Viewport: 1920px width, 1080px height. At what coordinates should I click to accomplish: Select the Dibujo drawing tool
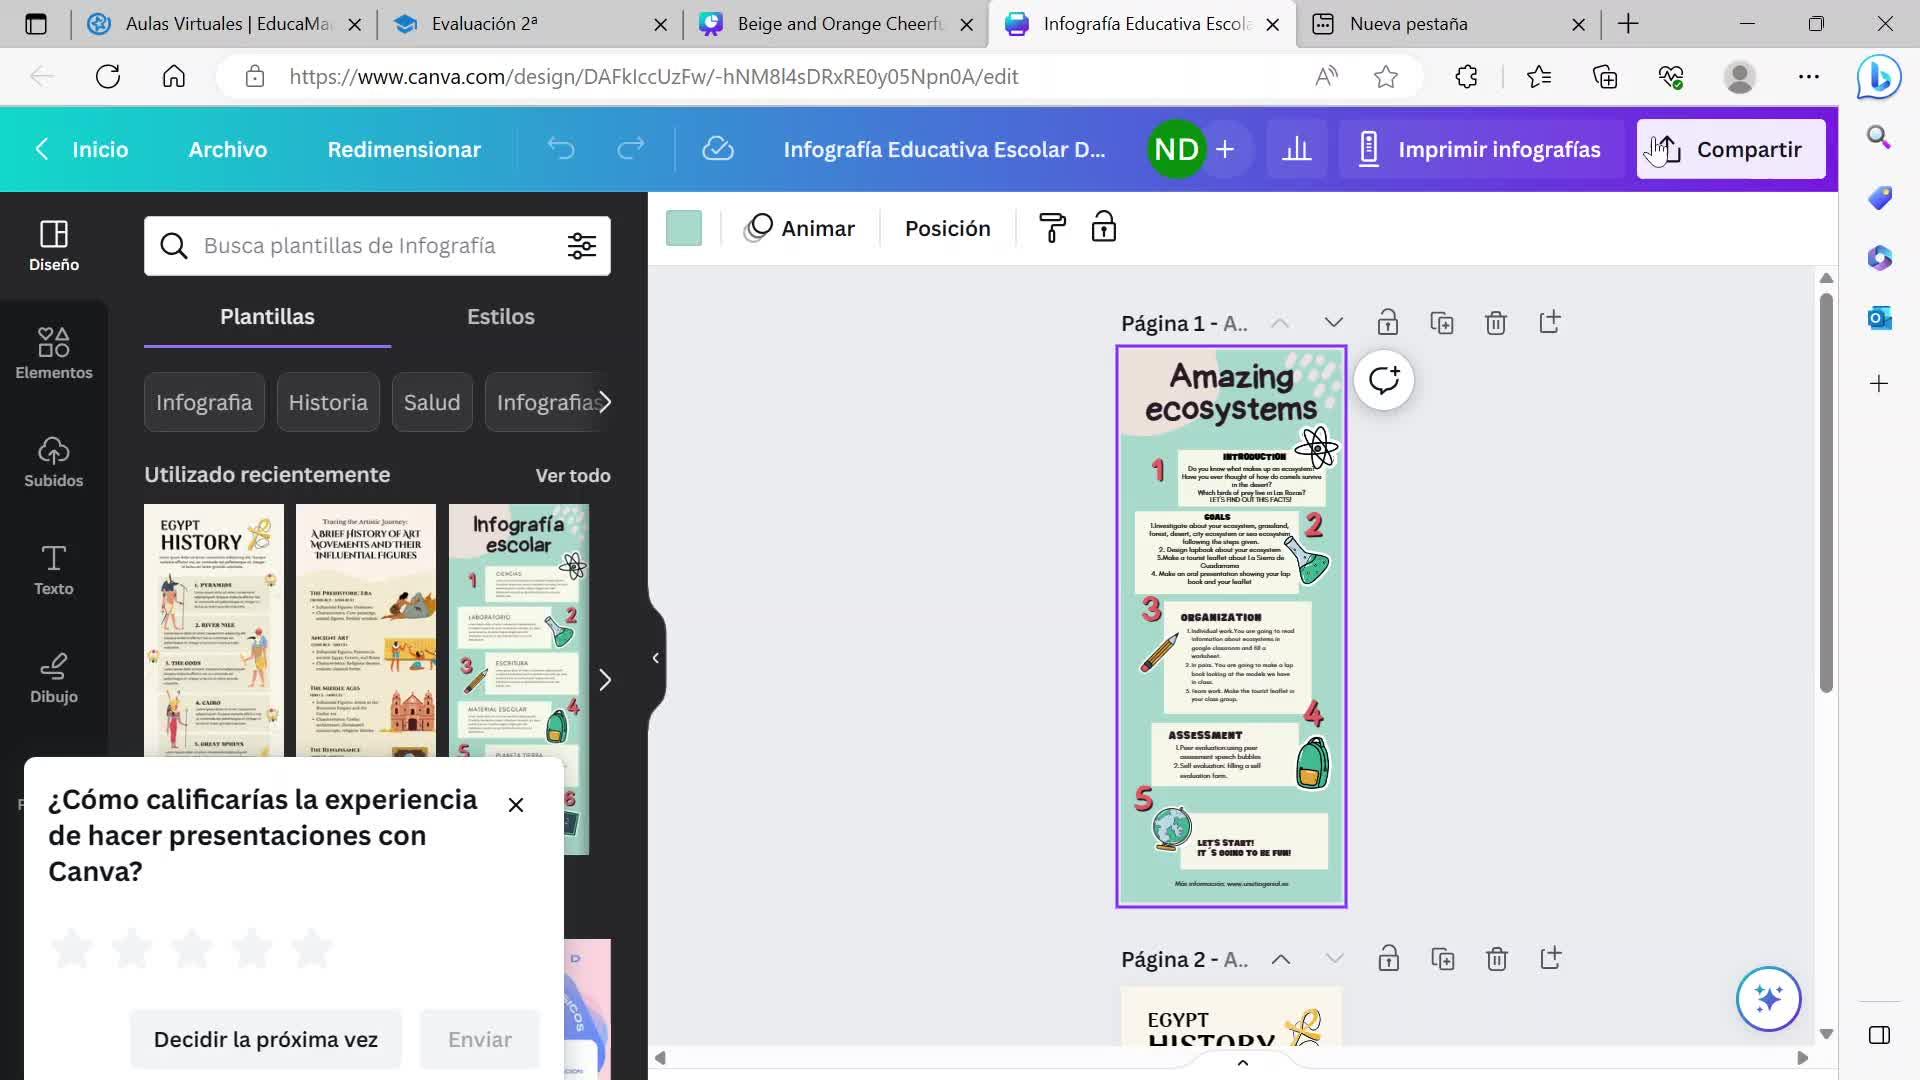pyautogui.click(x=54, y=677)
